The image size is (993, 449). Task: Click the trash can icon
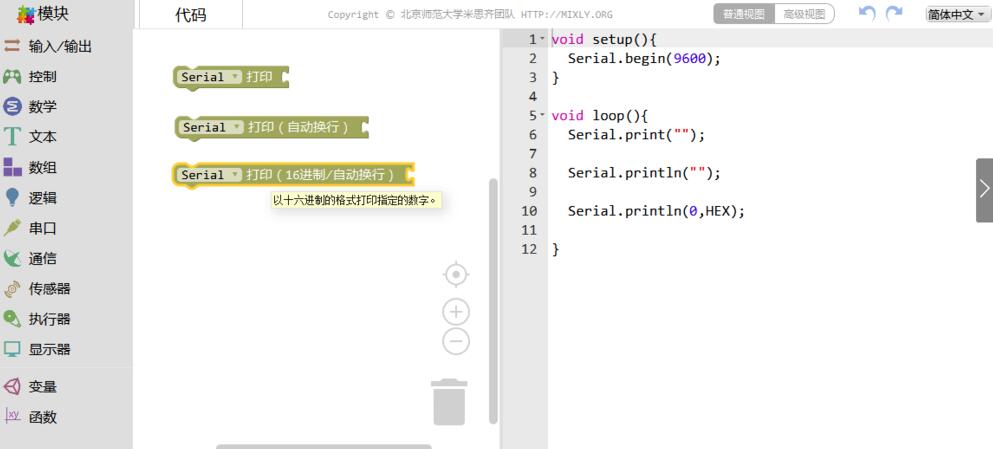click(449, 401)
